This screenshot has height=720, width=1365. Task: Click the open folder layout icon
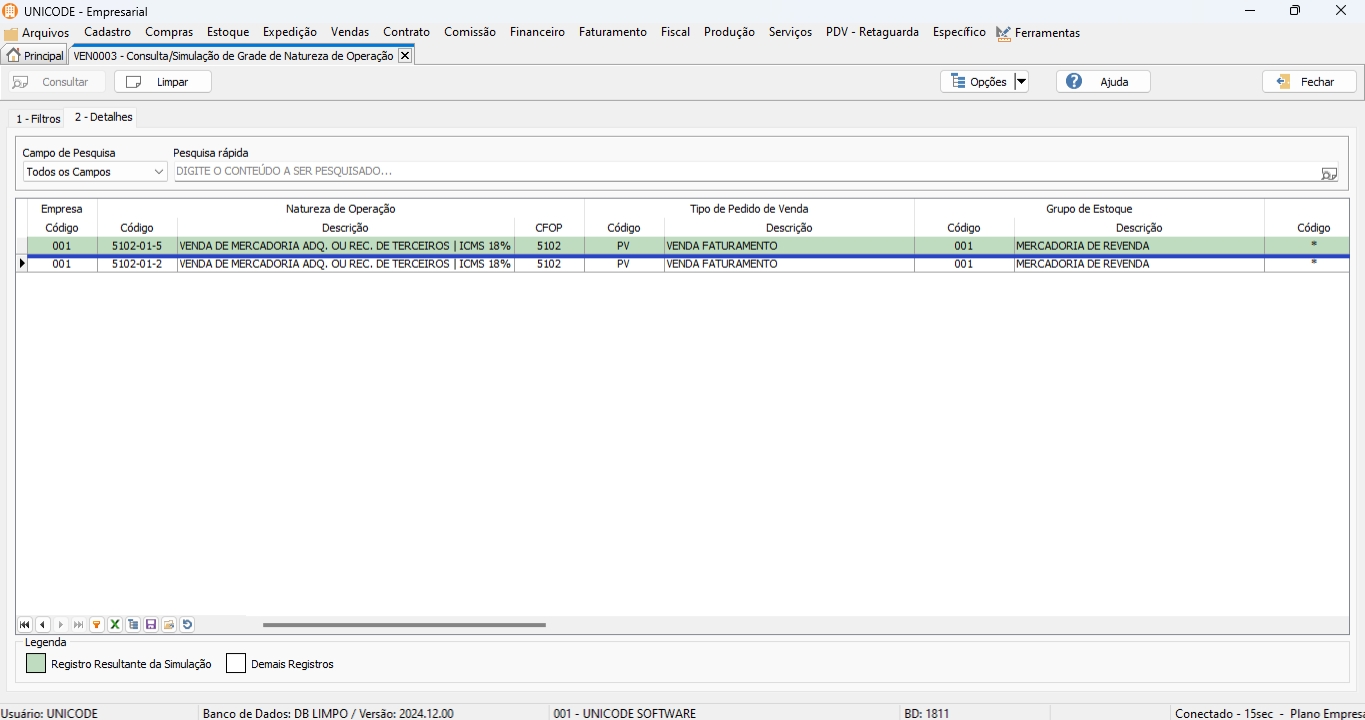coord(169,625)
